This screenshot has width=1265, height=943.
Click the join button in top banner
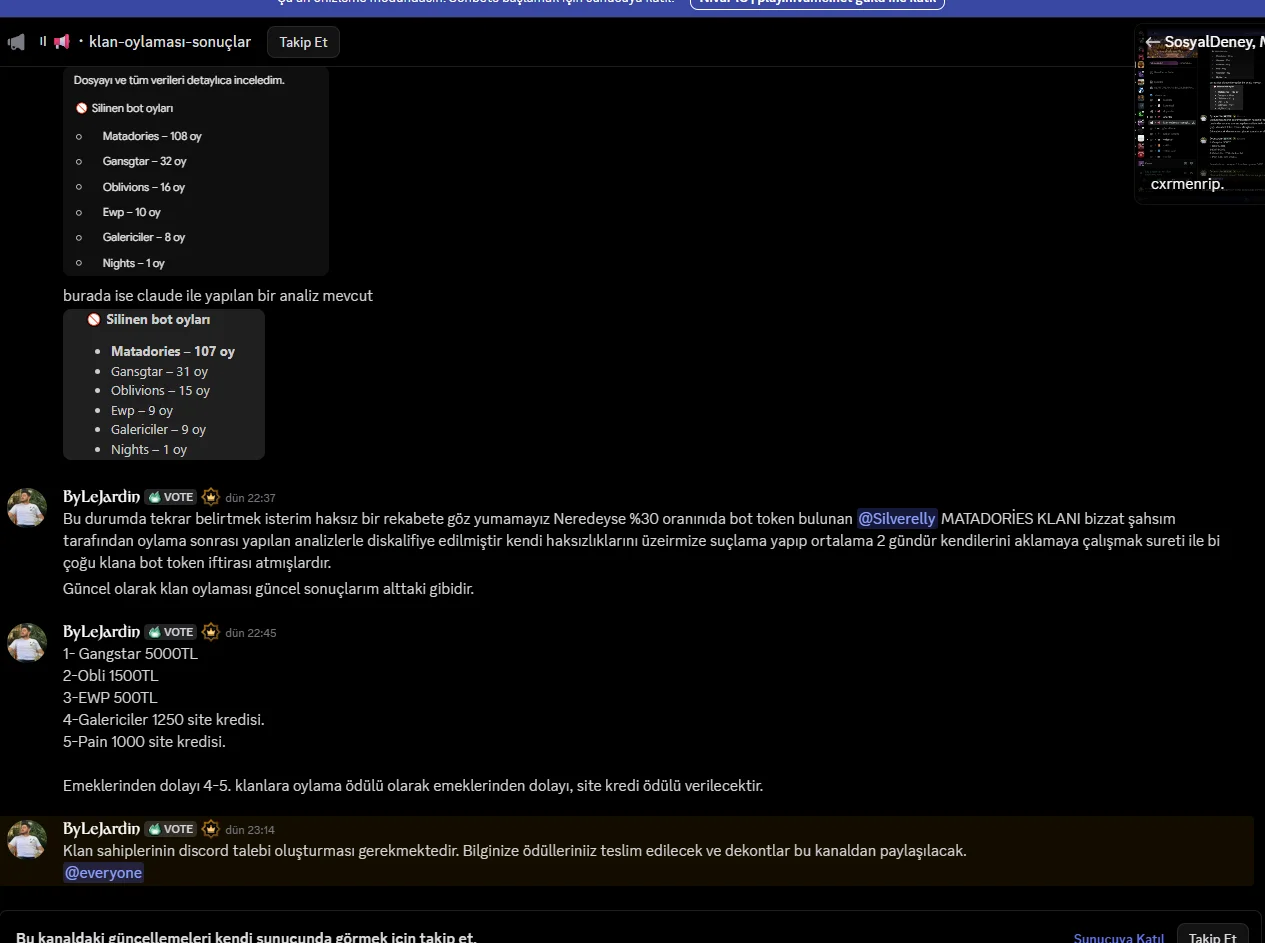[817, 3]
